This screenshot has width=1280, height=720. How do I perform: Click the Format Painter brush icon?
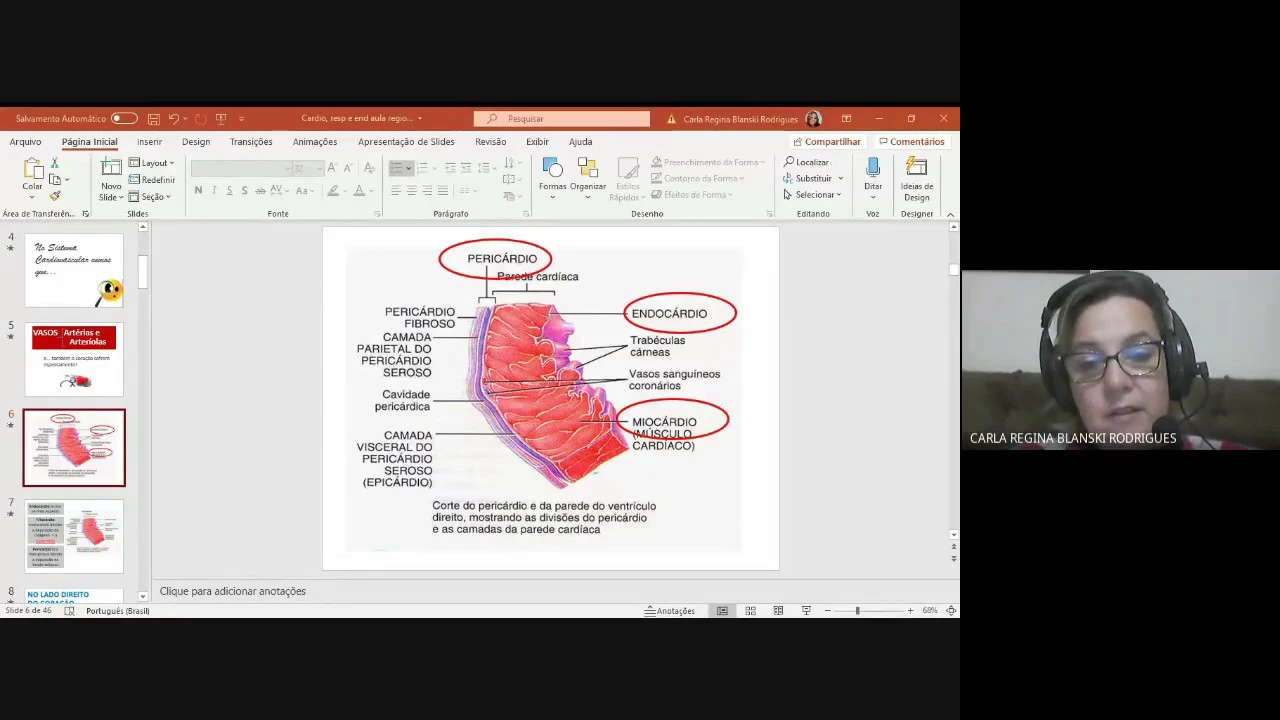(54, 196)
